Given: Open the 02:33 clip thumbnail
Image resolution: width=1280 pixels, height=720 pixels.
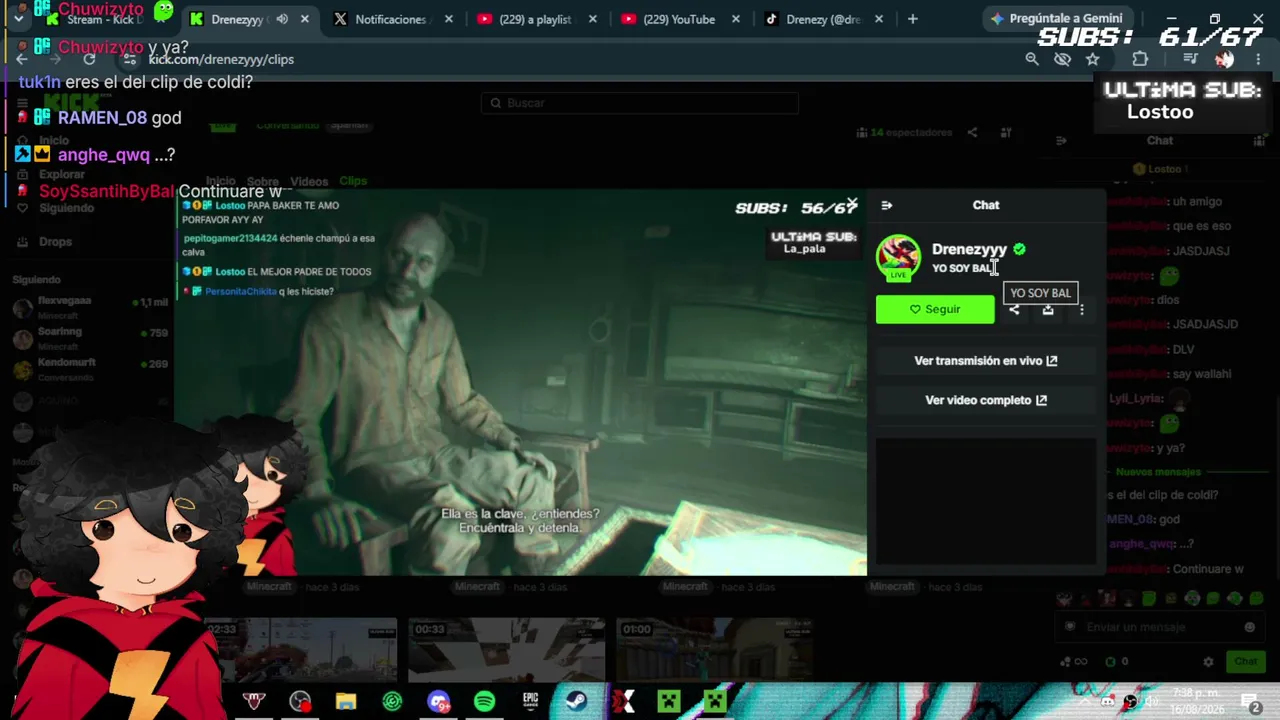Looking at the screenshot, I should [x=300, y=650].
